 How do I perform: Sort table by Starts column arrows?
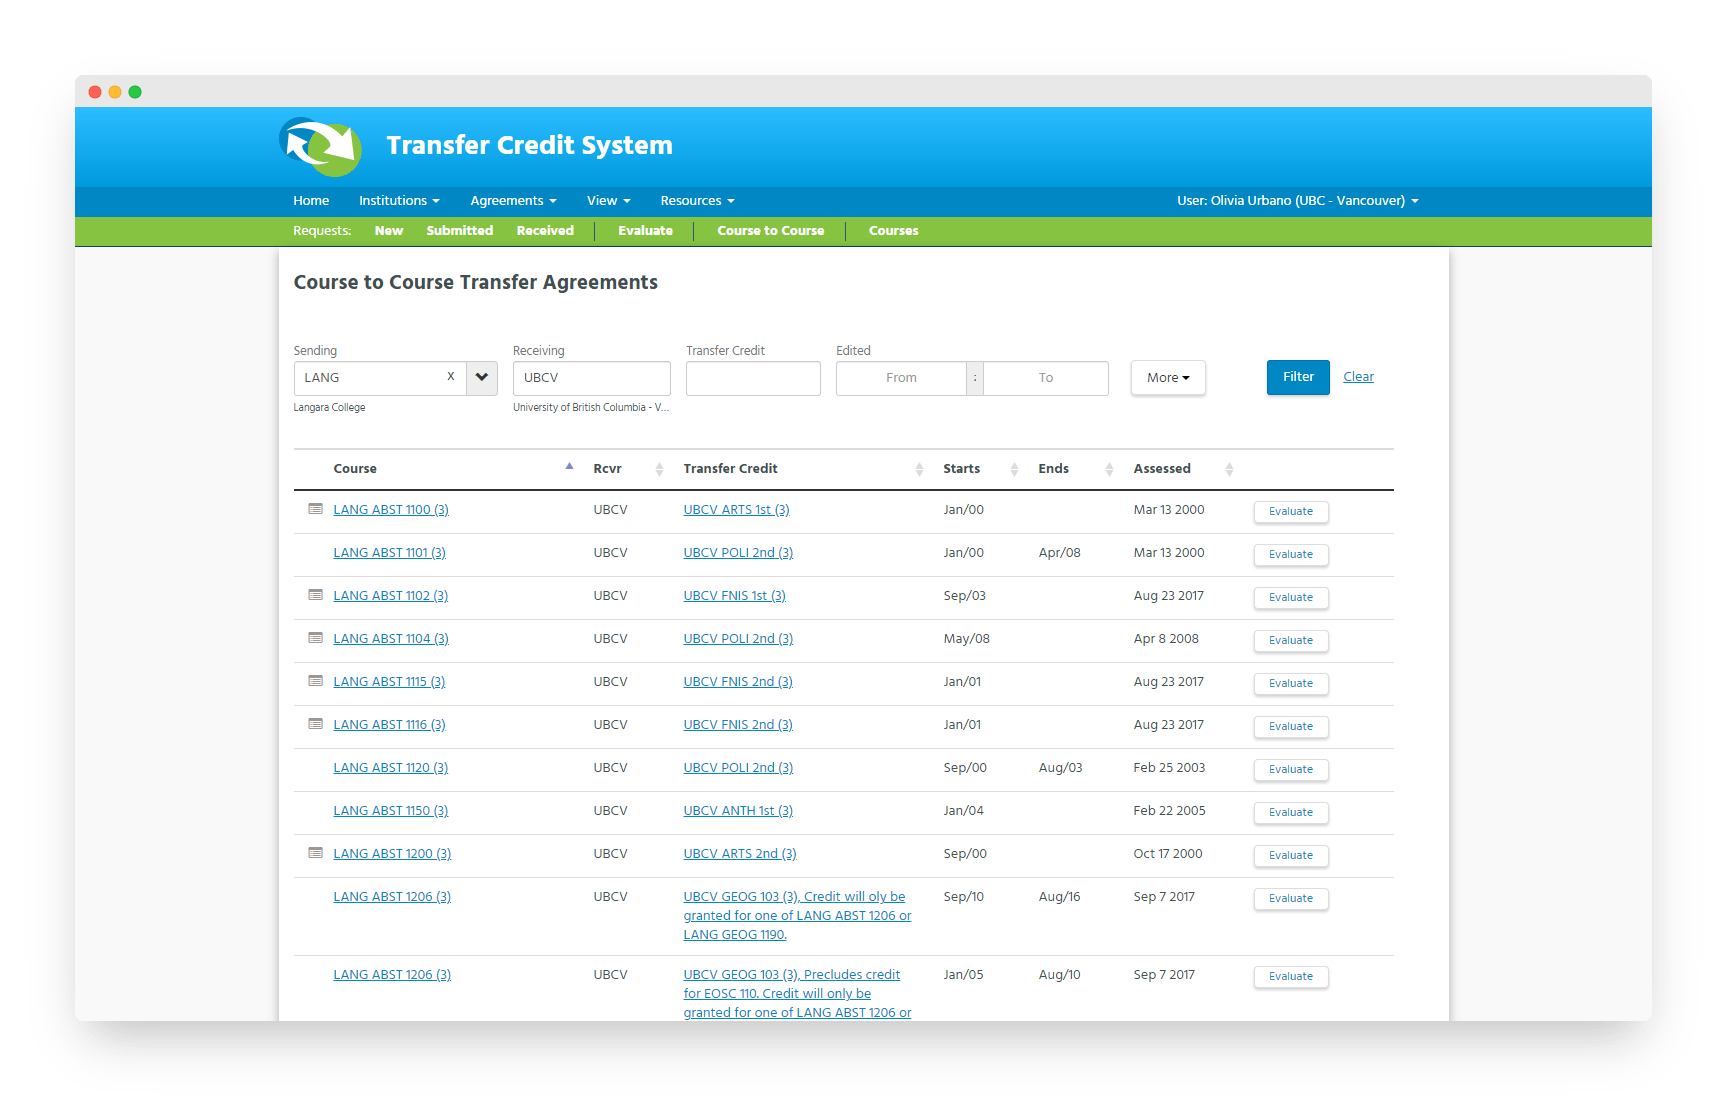click(x=1014, y=469)
